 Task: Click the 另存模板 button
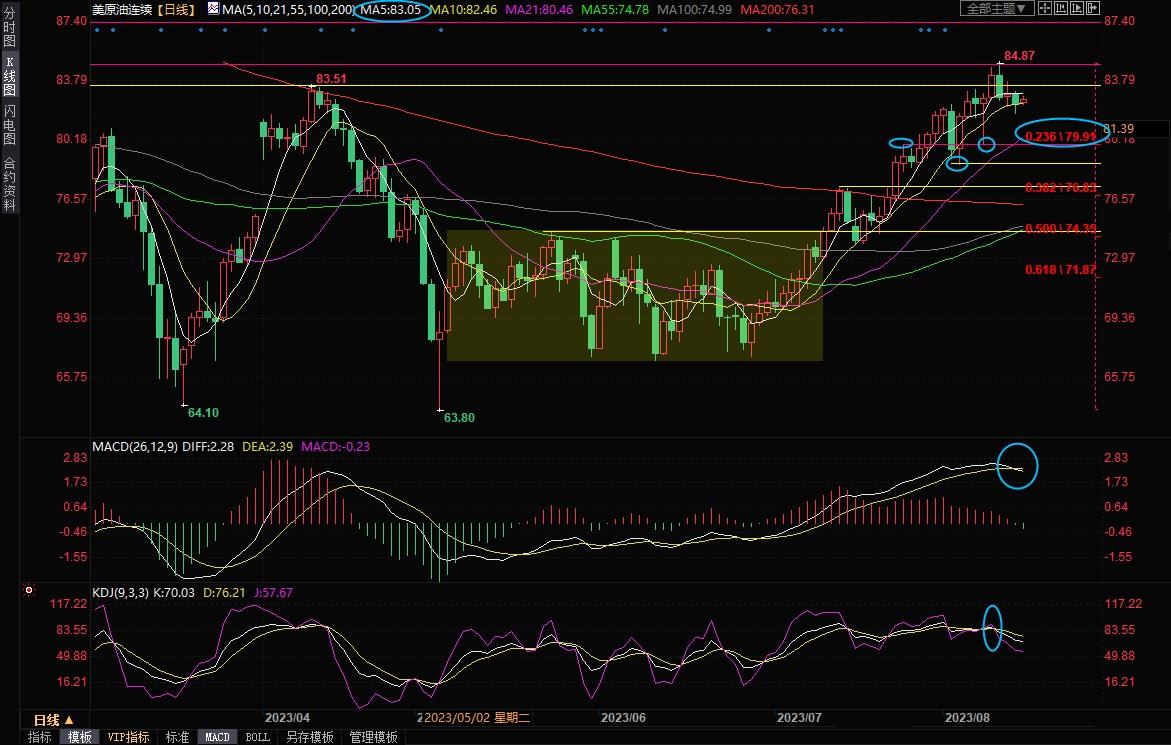click(x=309, y=737)
